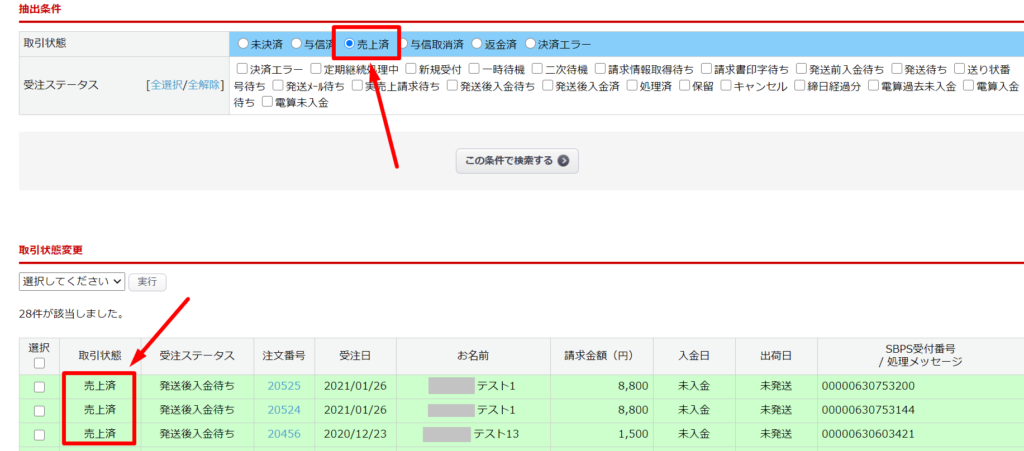The height and width of the screenshot is (451, 1024).
Task: Select the 決済エラー radio button in 取引状態
Action: (x=530, y=44)
